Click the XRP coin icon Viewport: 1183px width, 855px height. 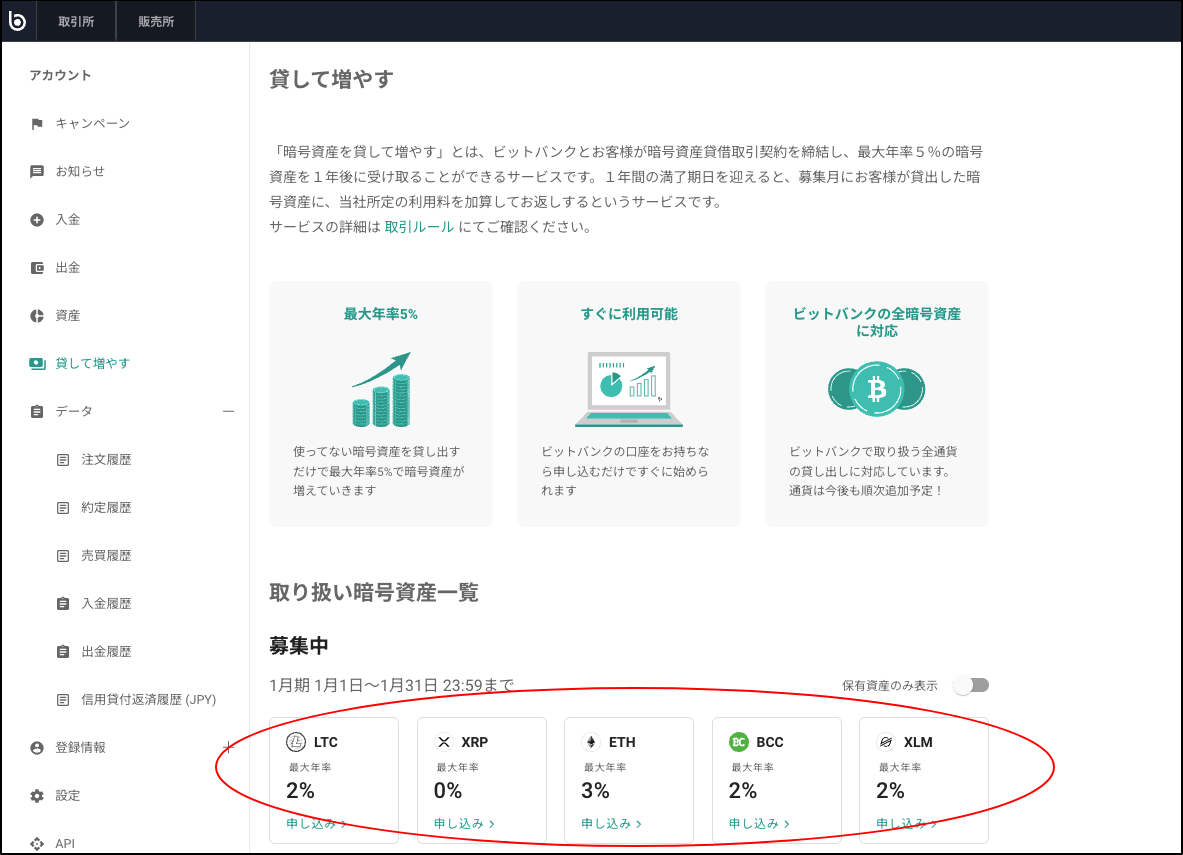(444, 743)
